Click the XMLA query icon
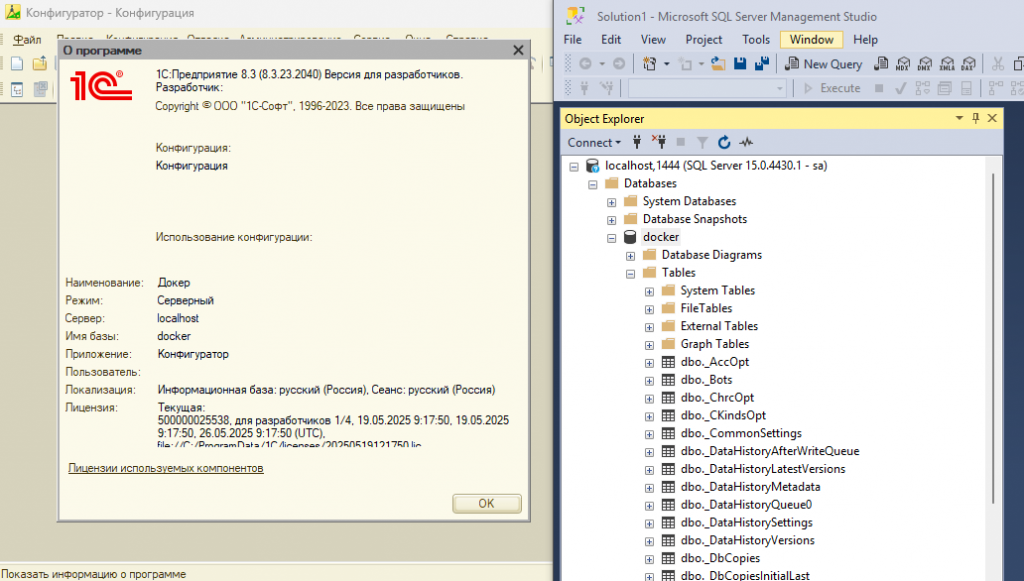The width and height of the screenshot is (1024, 581). (x=947, y=64)
